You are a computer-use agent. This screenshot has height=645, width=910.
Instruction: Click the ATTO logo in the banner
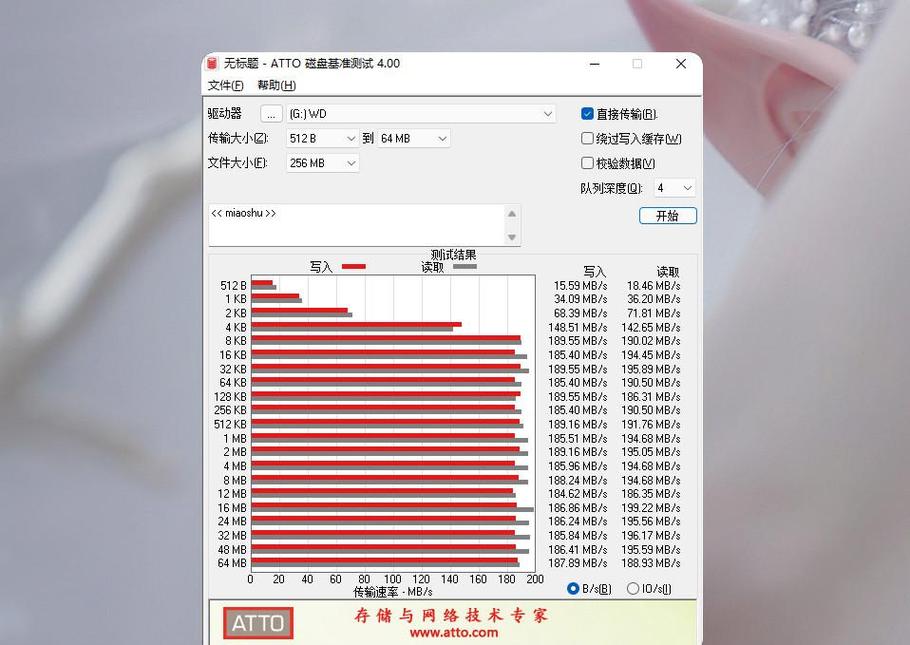pyautogui.click(x=258, y=623)
